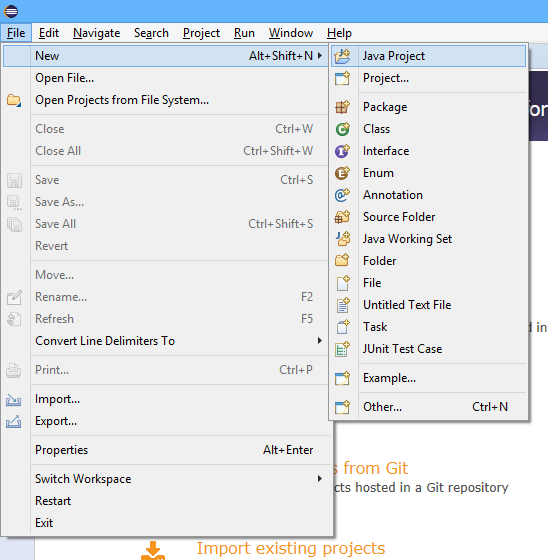Create an Untitled Text File

click(428, 305)
